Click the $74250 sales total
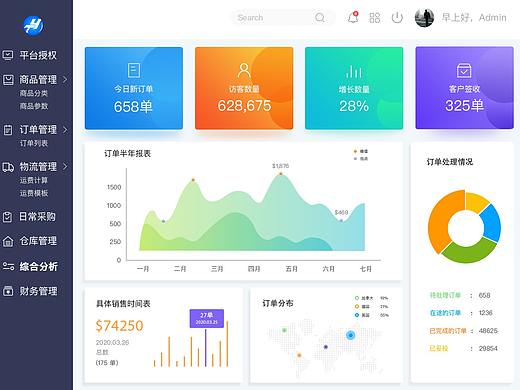Screen dimensions: 520x390 [119, 326]
